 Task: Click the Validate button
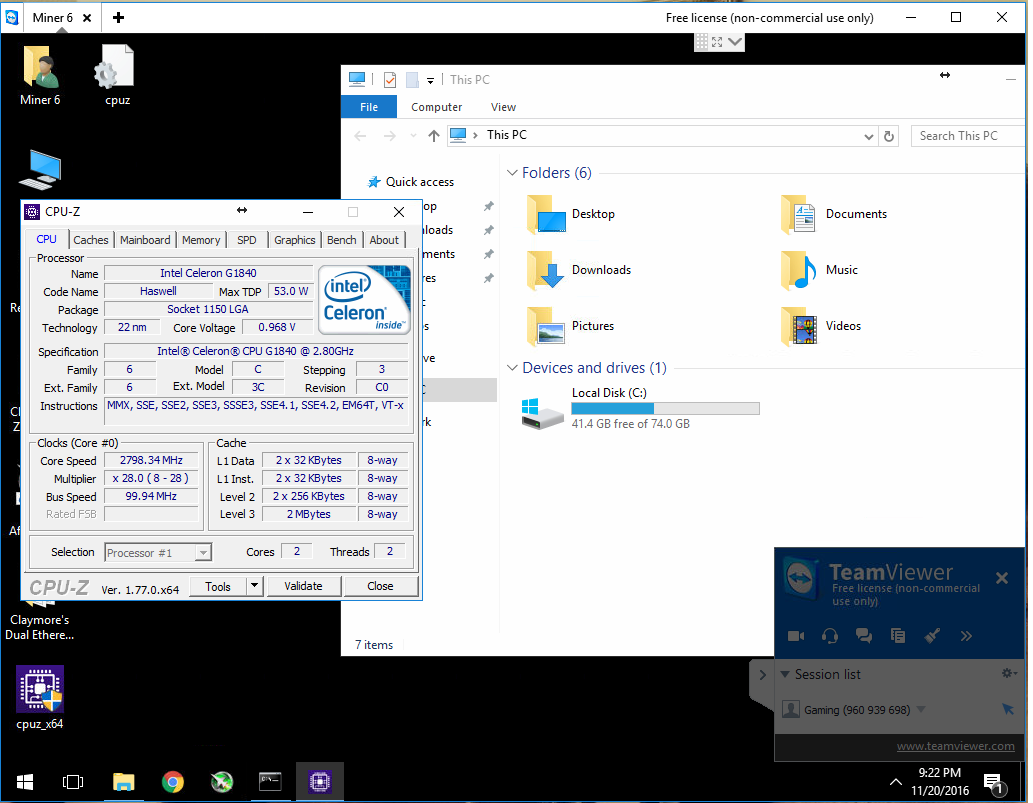(303, 586)
